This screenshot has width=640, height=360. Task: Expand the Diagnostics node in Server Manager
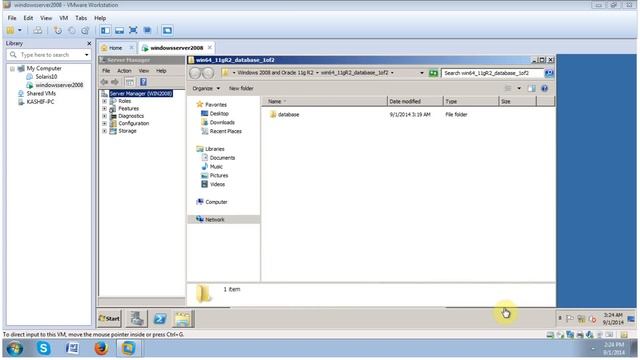pos(104,116)
